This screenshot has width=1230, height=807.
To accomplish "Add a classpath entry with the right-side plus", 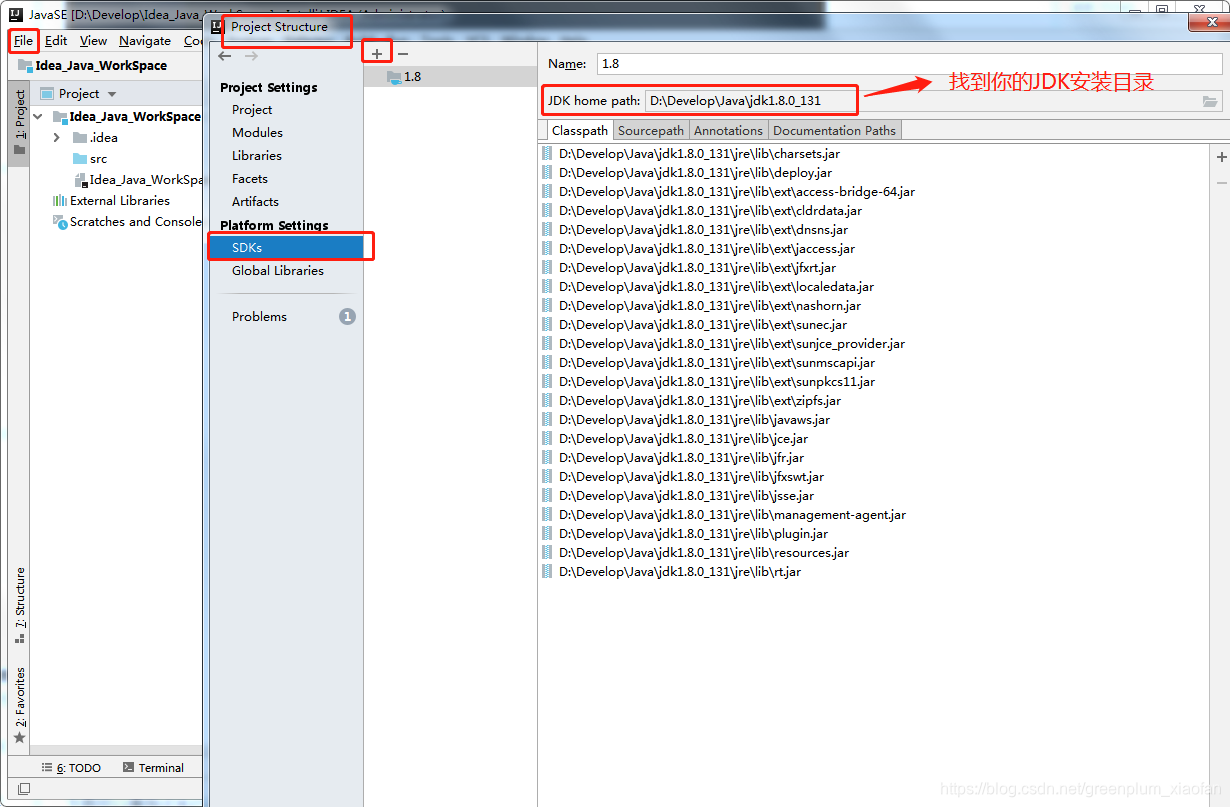I will pos(1221,157).
